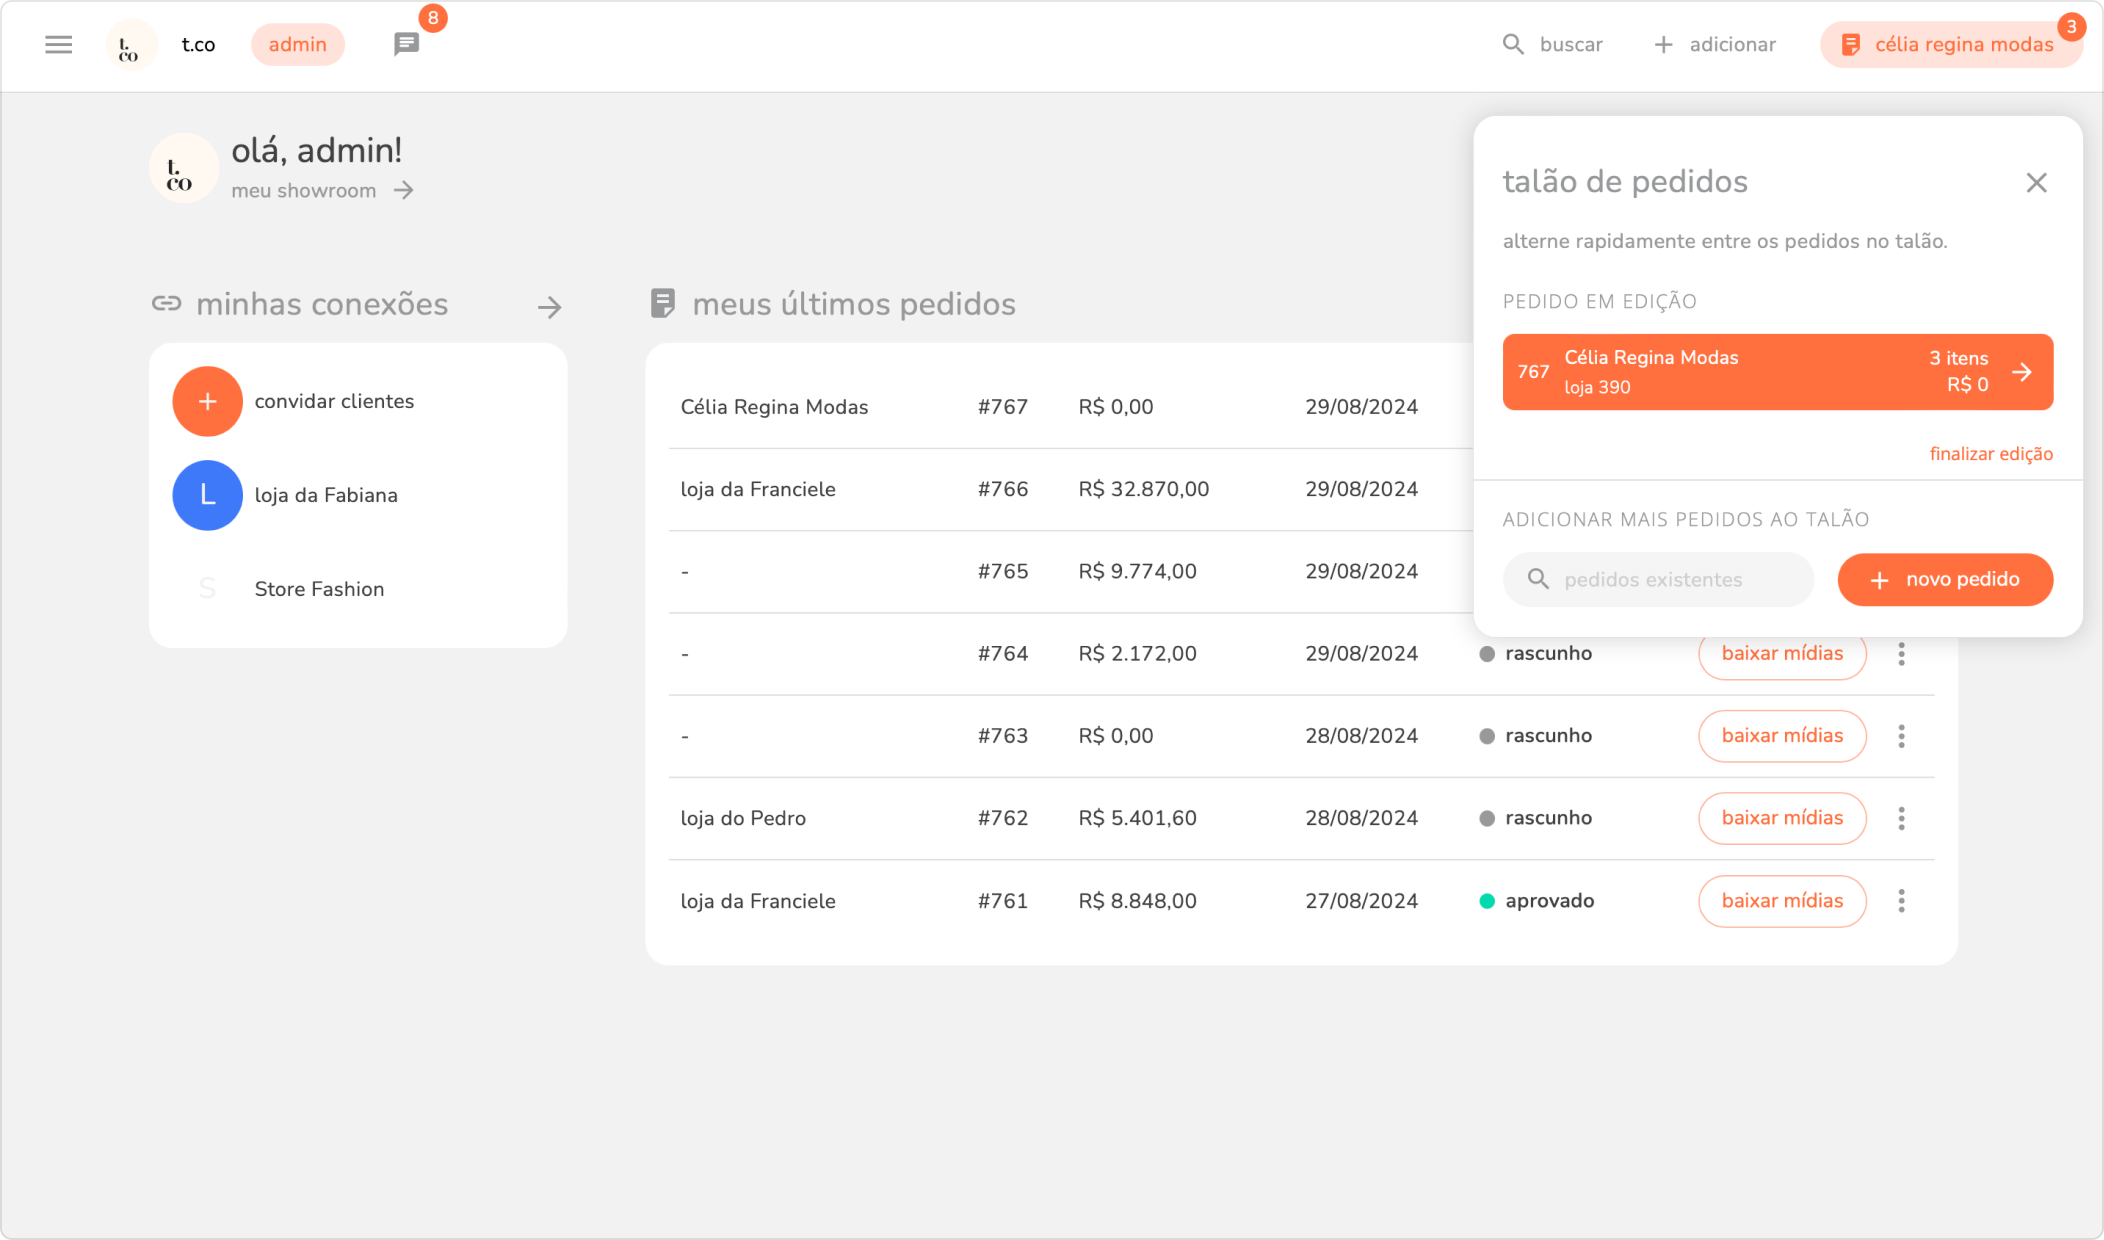Toggle célia regina modas talão button
The width and height of the screenshot is (2104, 1240).
click(x=1950, y=45)
